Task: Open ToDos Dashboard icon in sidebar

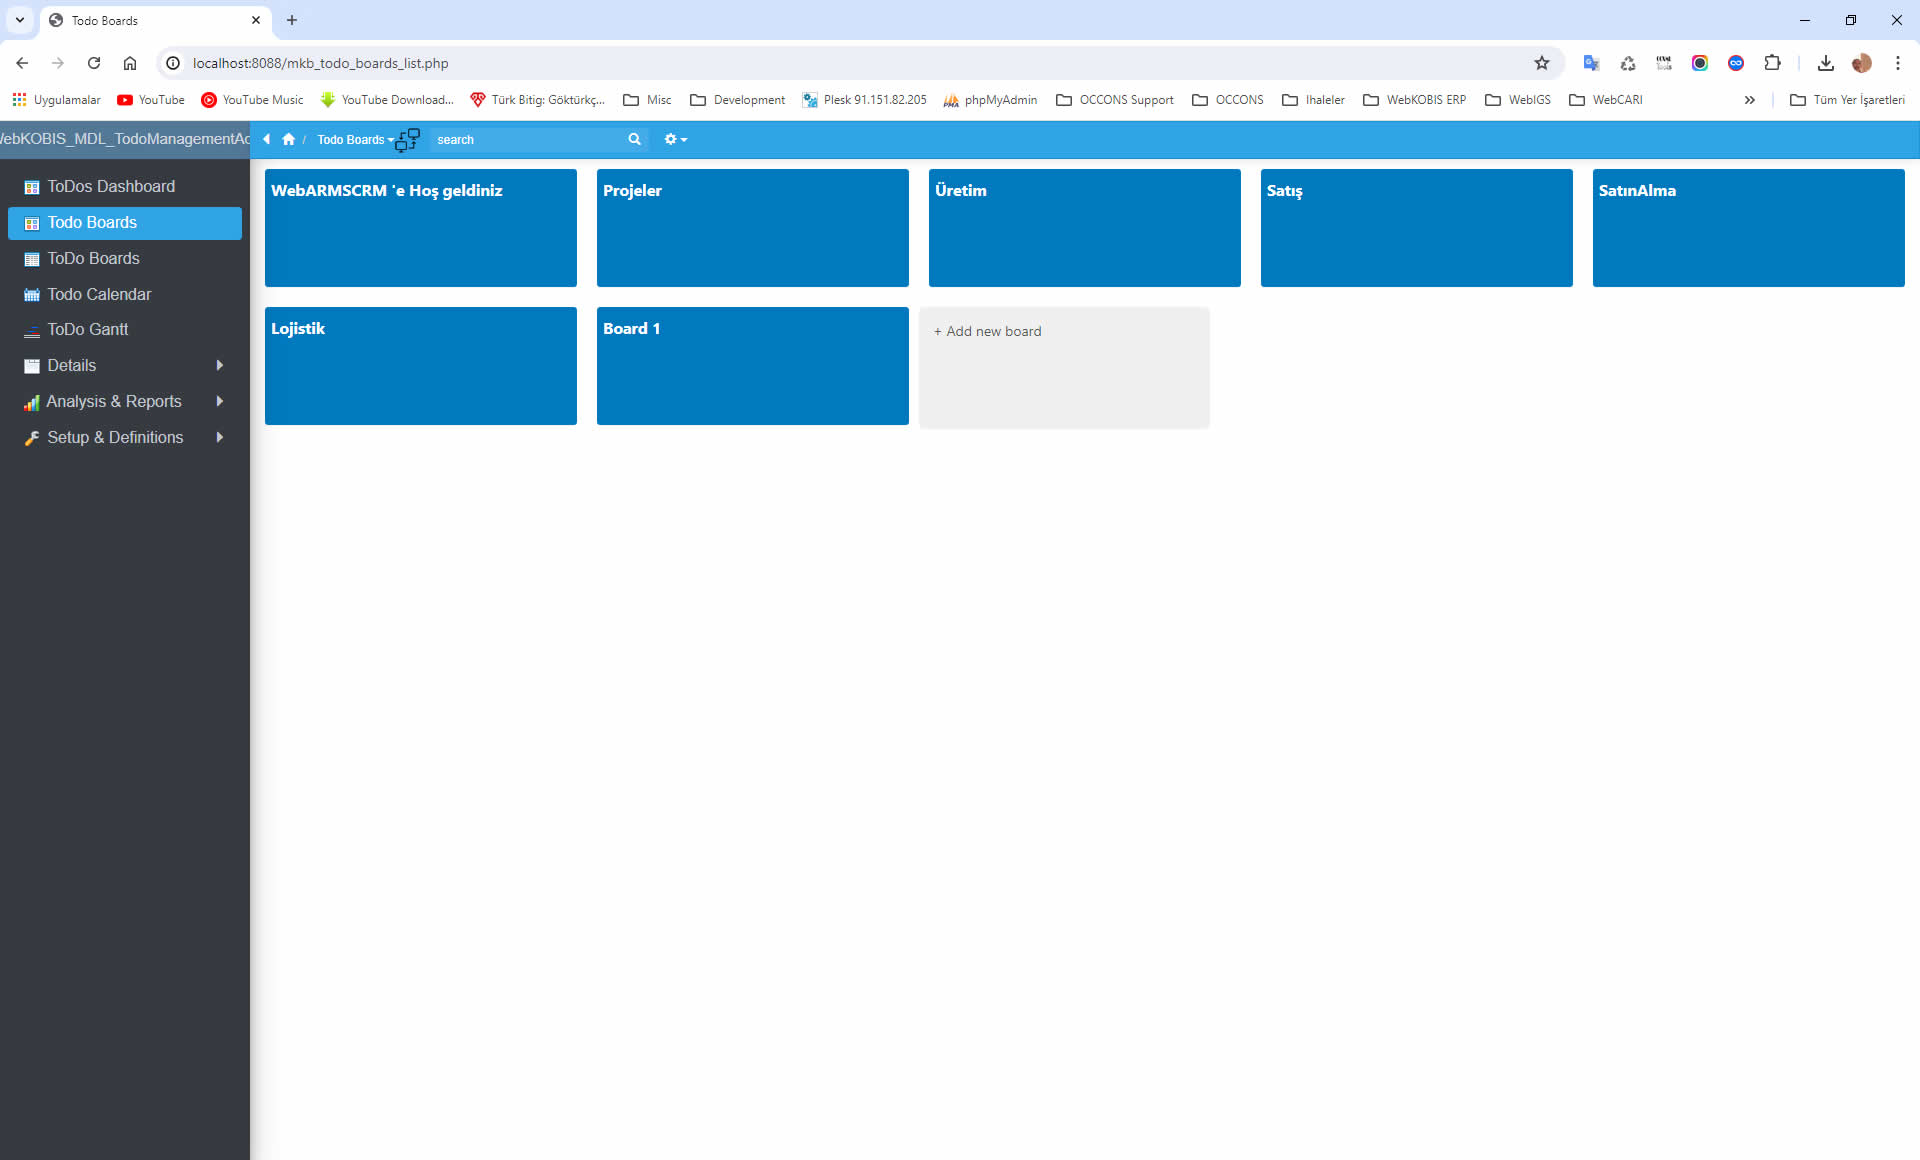Action: 32,187
